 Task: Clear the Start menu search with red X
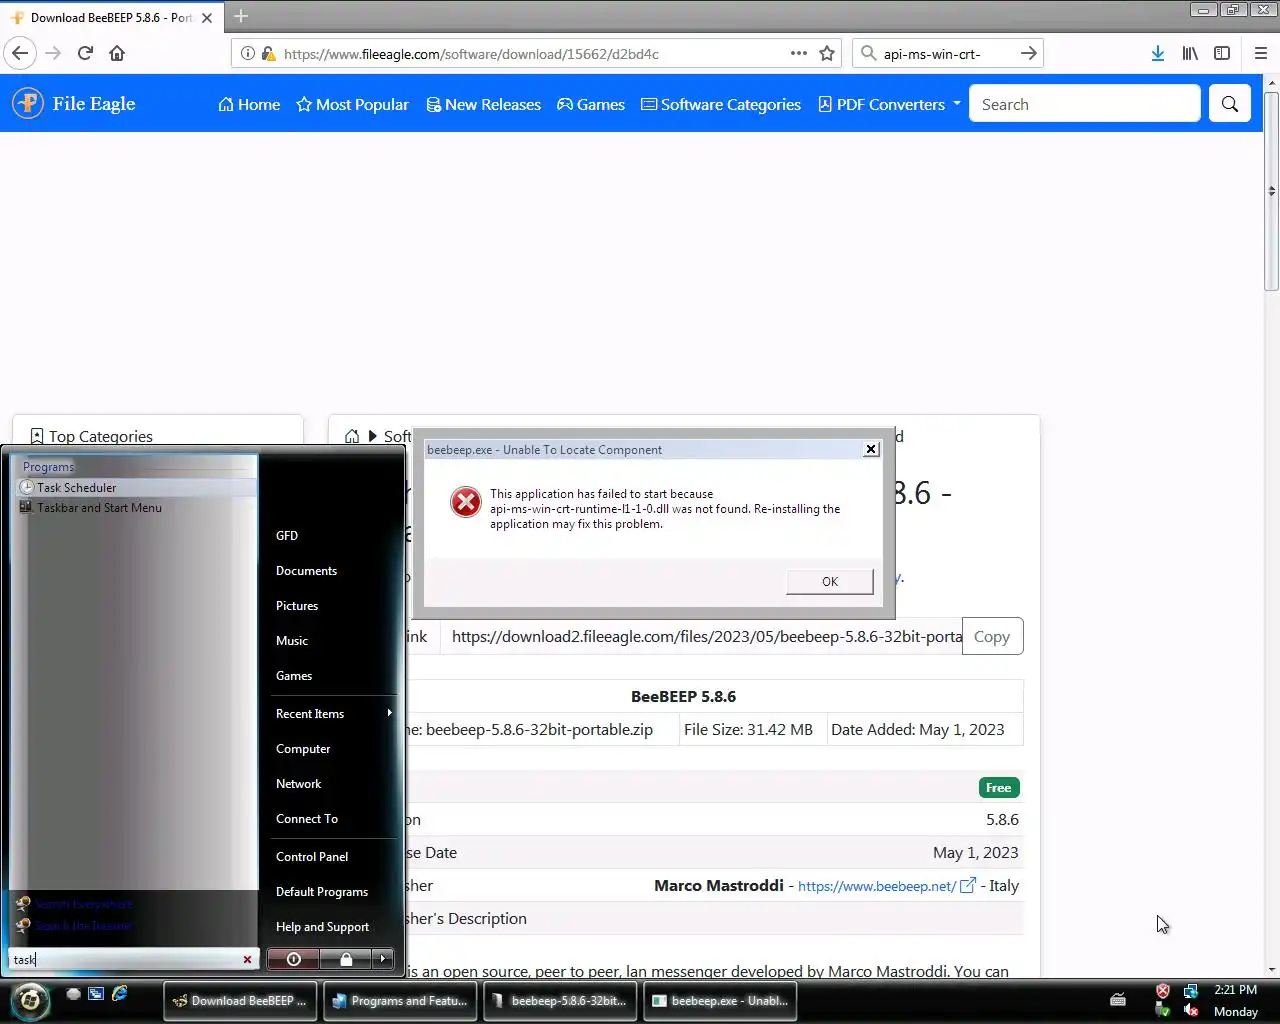click(248, 959)
